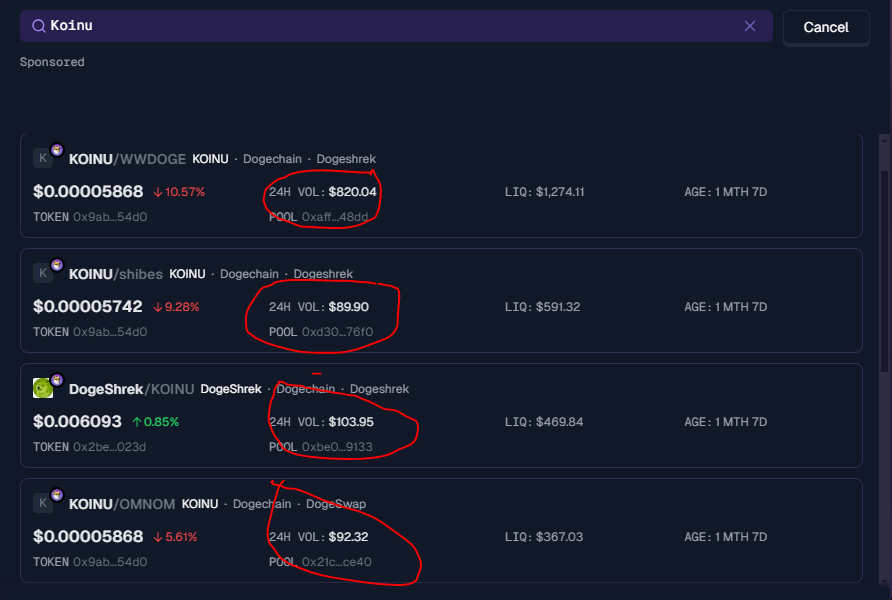The height and width of the screenshot is (600, 892).
Task: Open the KOINU/shibes pair
Action: tap(441, 300)
